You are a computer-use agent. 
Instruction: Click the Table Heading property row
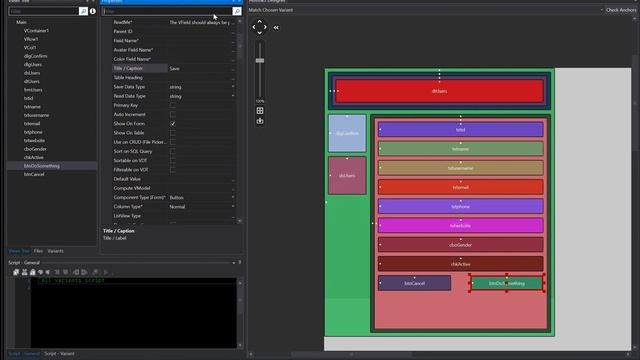(174, 78)
